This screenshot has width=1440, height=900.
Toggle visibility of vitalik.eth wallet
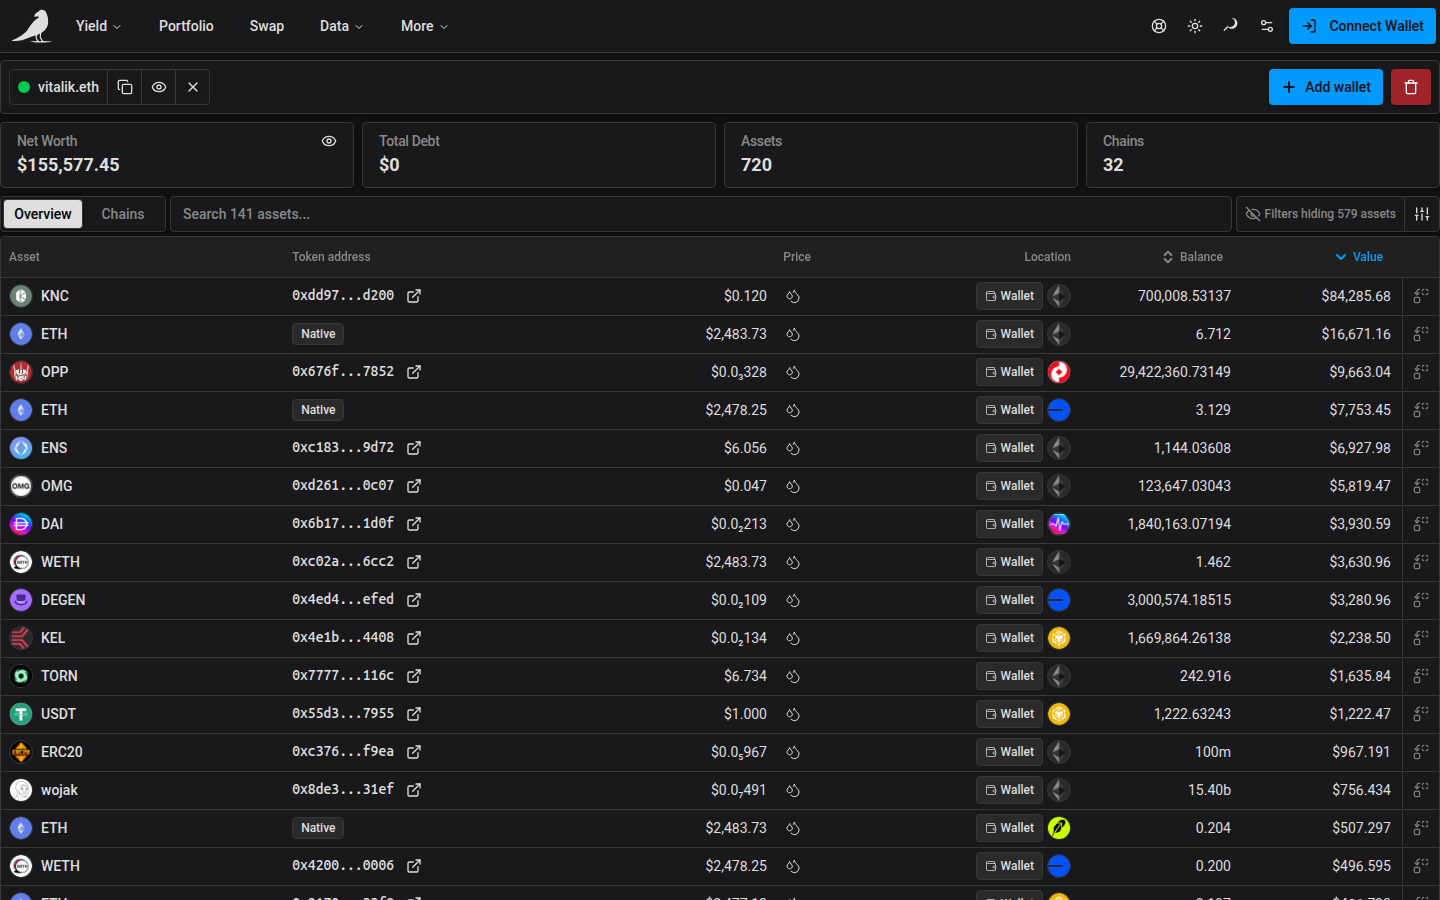[x=159, y=87]
